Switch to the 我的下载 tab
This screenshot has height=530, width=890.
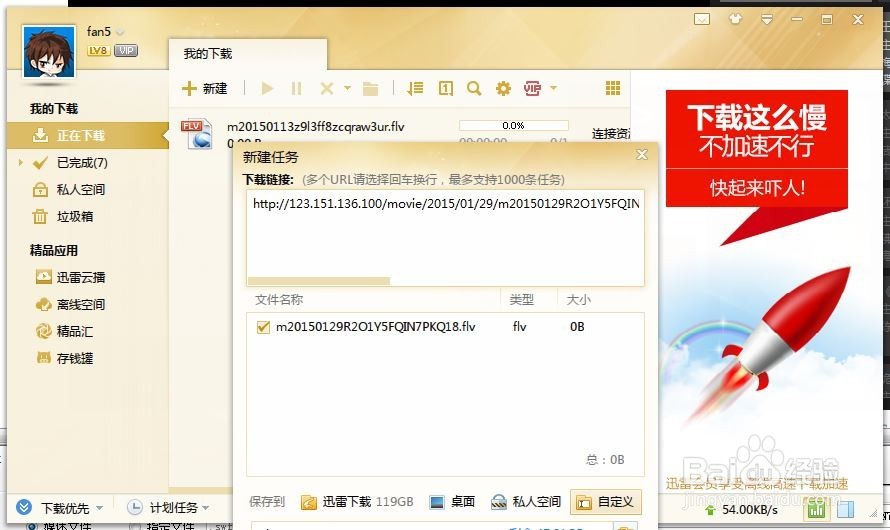[247, 54]
